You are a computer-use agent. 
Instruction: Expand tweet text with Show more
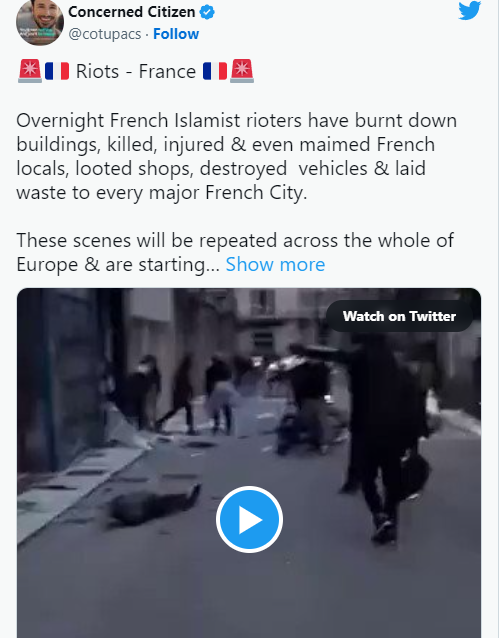(x=275, y=264)
